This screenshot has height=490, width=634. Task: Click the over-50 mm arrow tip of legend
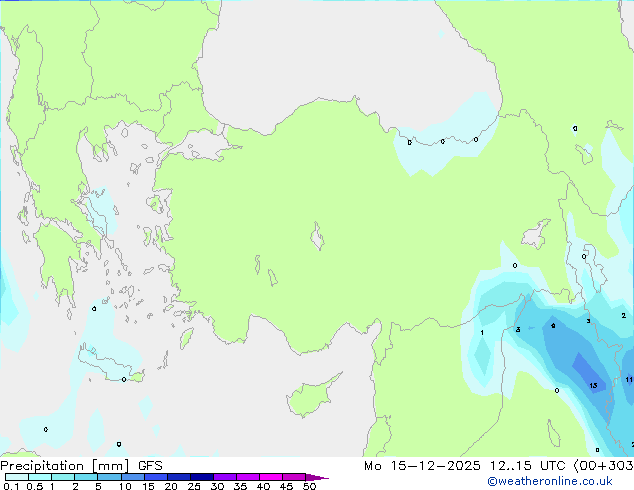pos(317,477)
